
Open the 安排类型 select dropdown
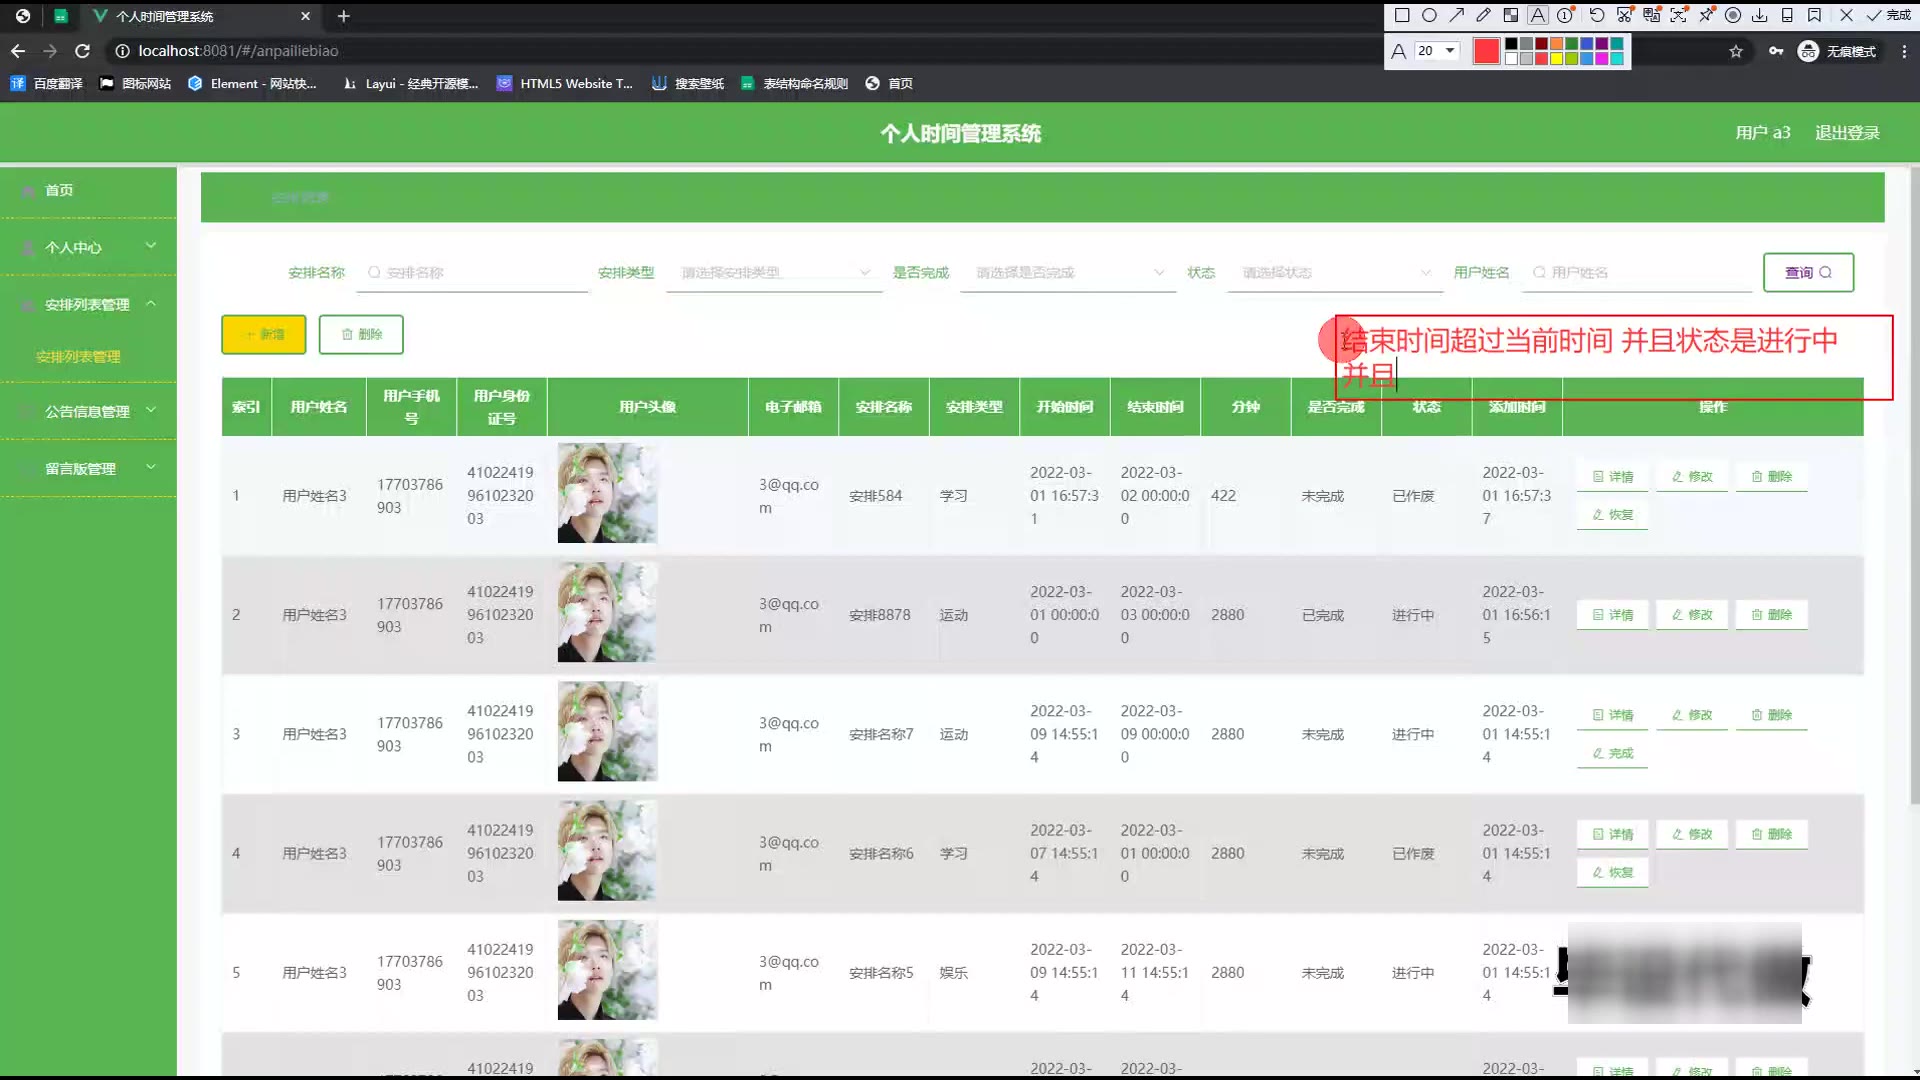[x=774, y=272]
